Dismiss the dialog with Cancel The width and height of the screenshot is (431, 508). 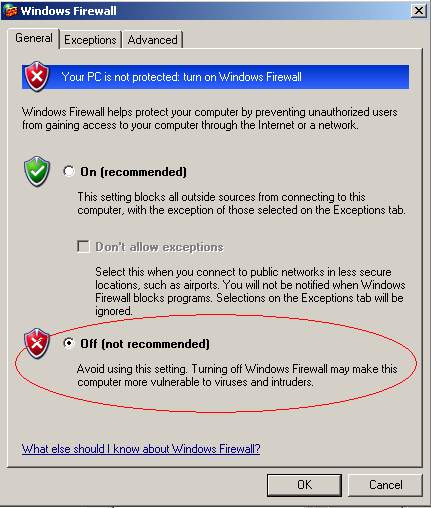click(x=386, y=485)
